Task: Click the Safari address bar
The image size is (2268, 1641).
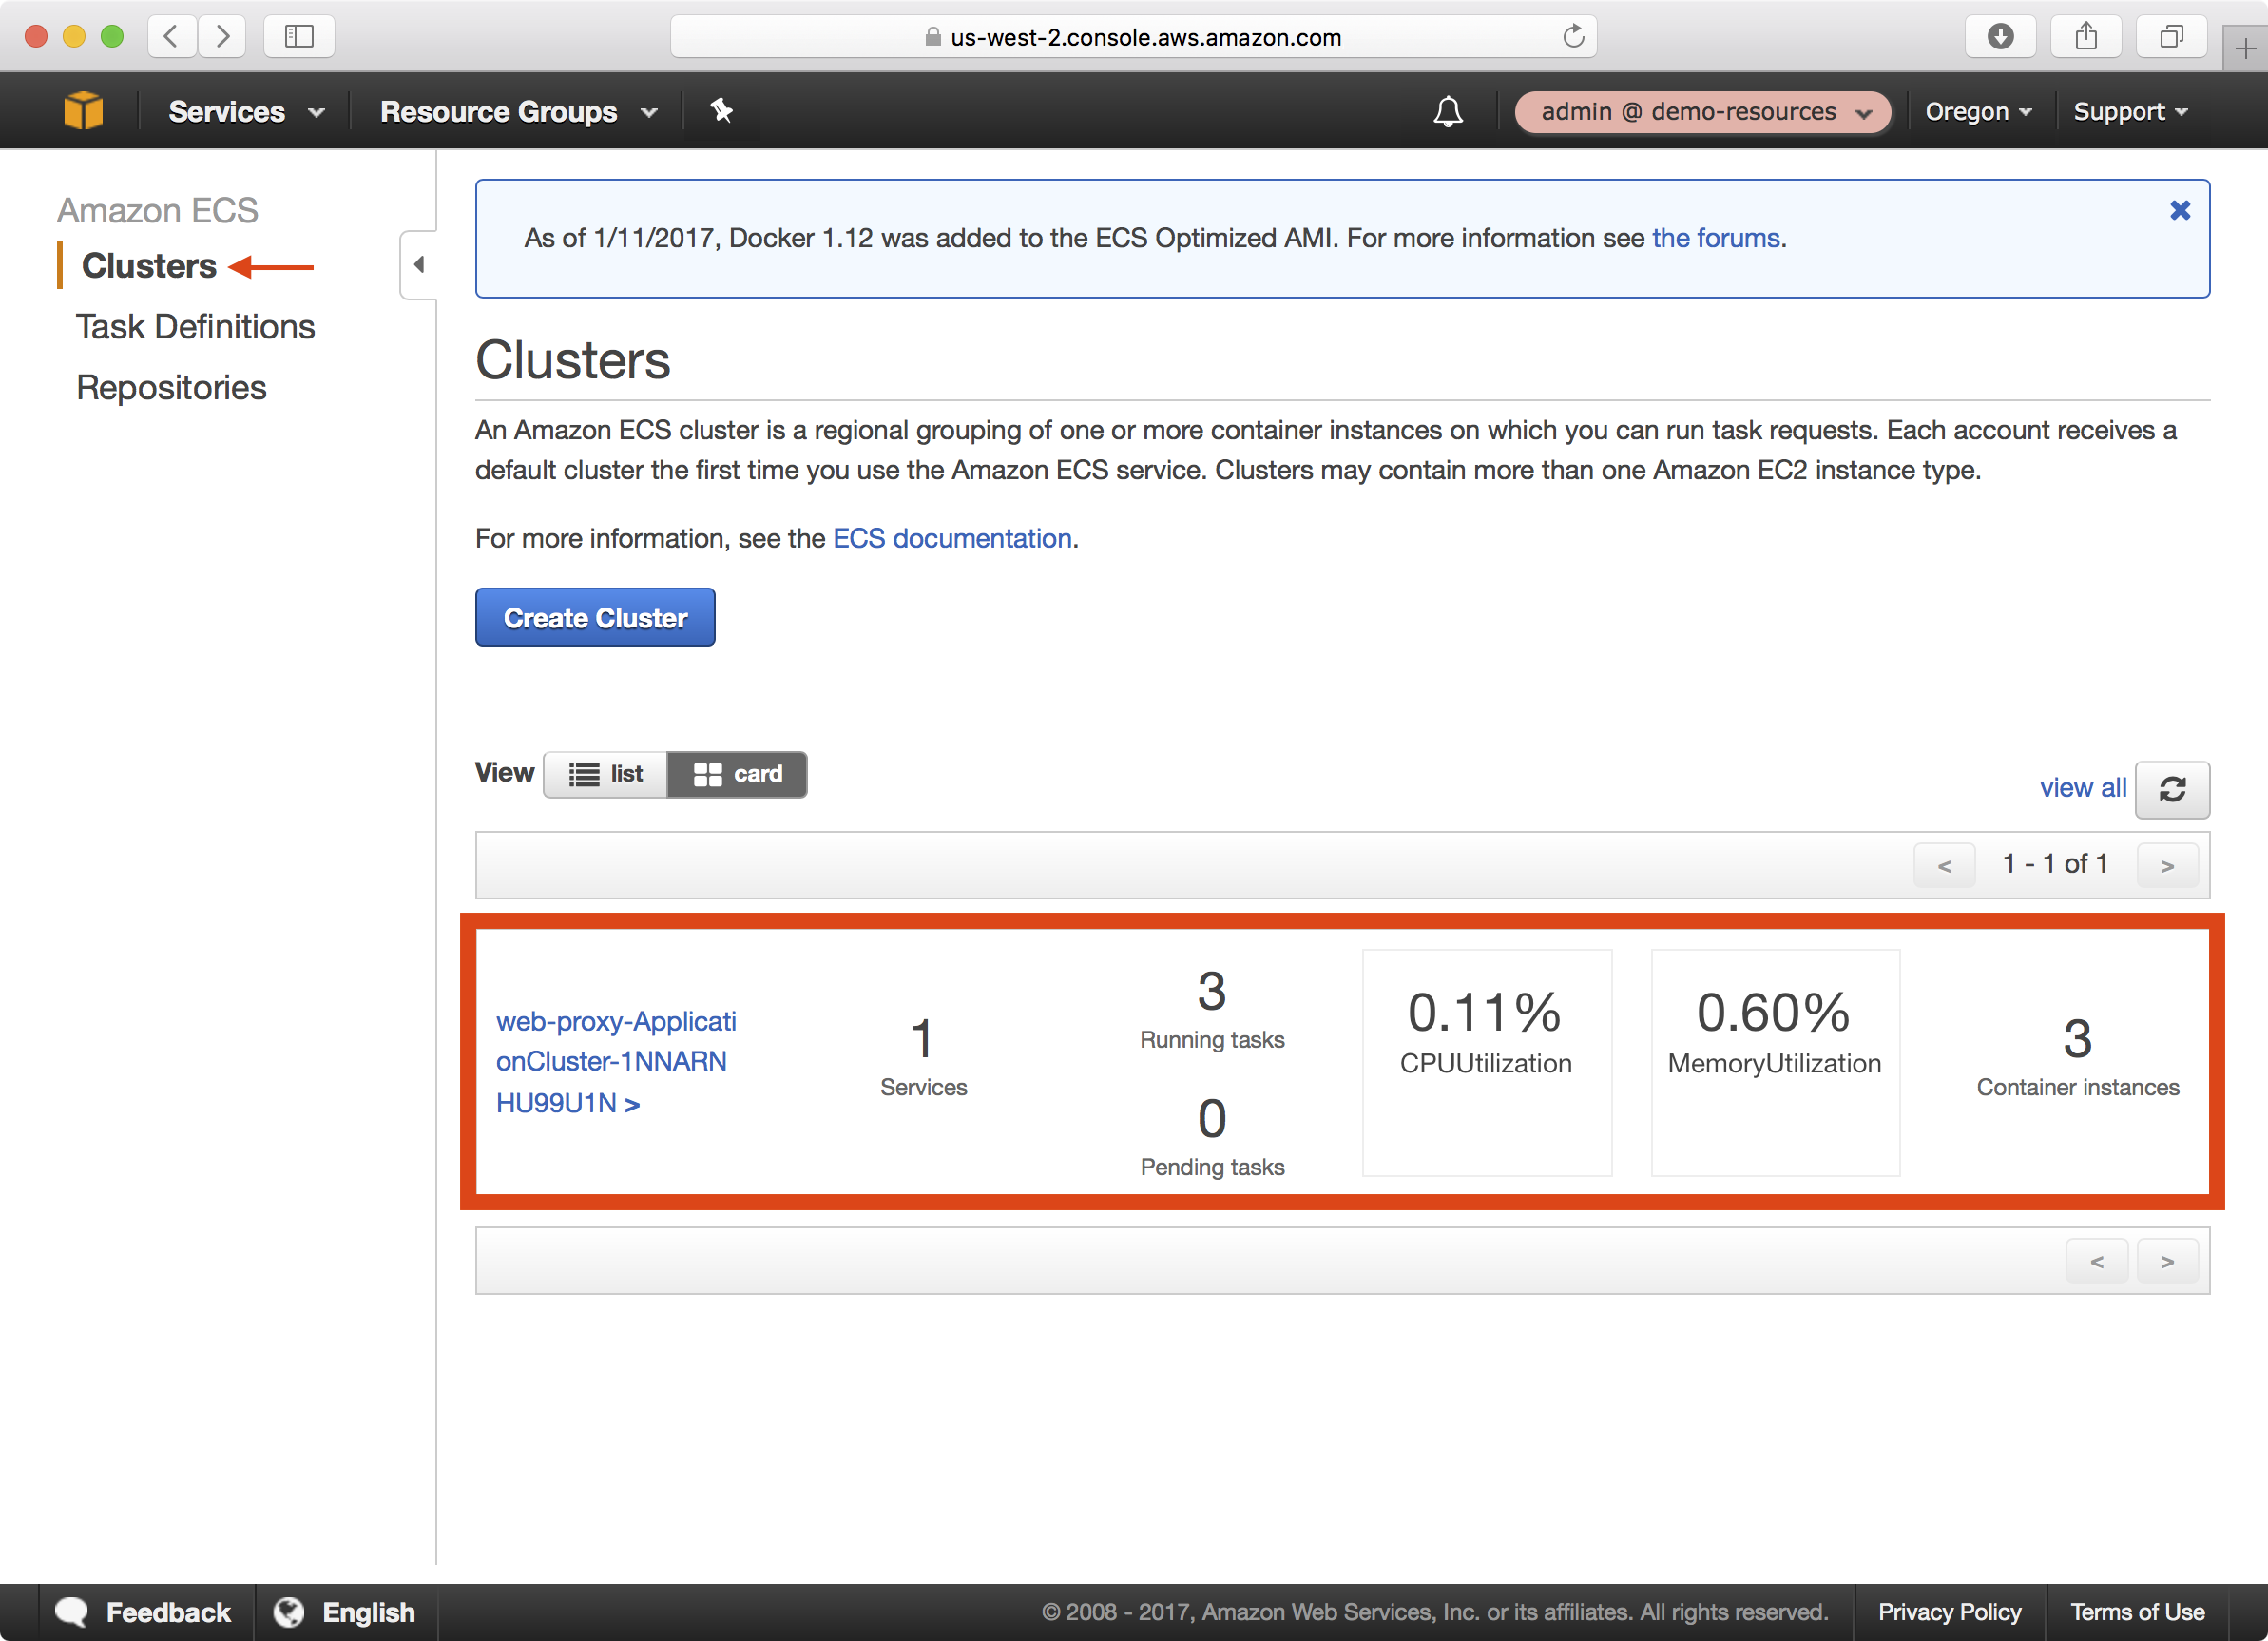Action: pyautogui.click(x=1133, y=37)
